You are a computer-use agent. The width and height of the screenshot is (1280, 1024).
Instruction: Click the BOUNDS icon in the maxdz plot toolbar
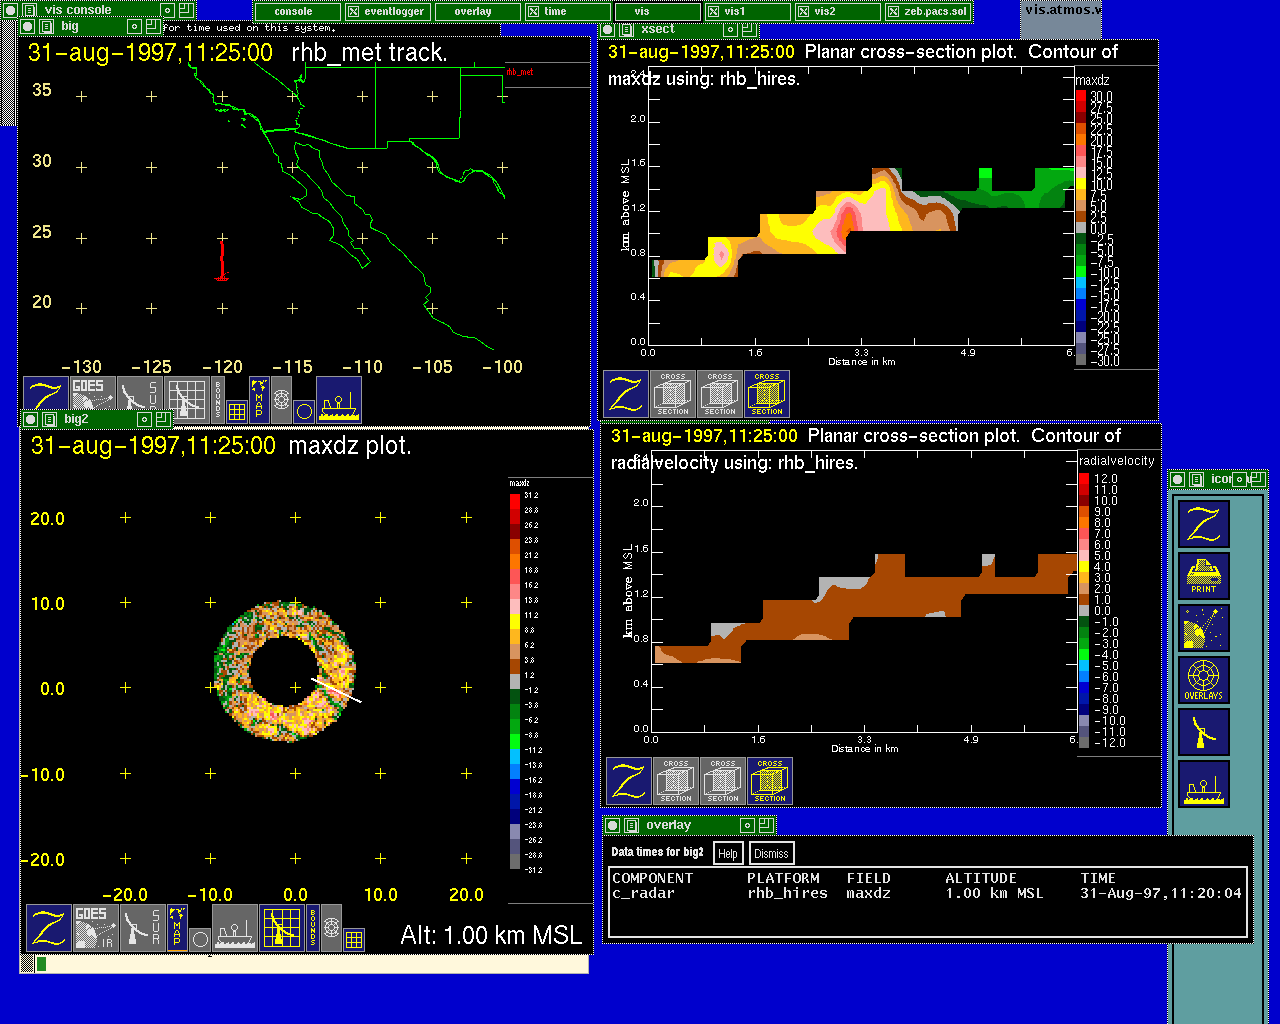click(x=312, y=927)
